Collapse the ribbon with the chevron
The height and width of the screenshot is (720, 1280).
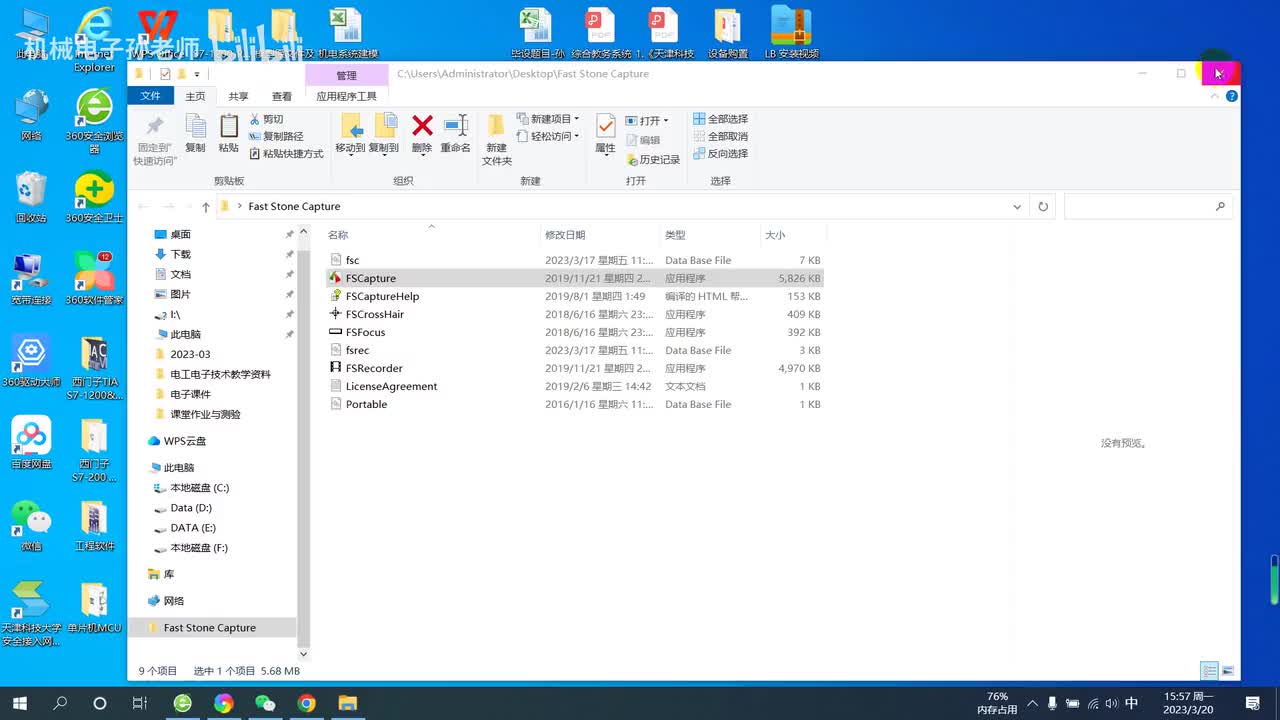[1215, 96]
